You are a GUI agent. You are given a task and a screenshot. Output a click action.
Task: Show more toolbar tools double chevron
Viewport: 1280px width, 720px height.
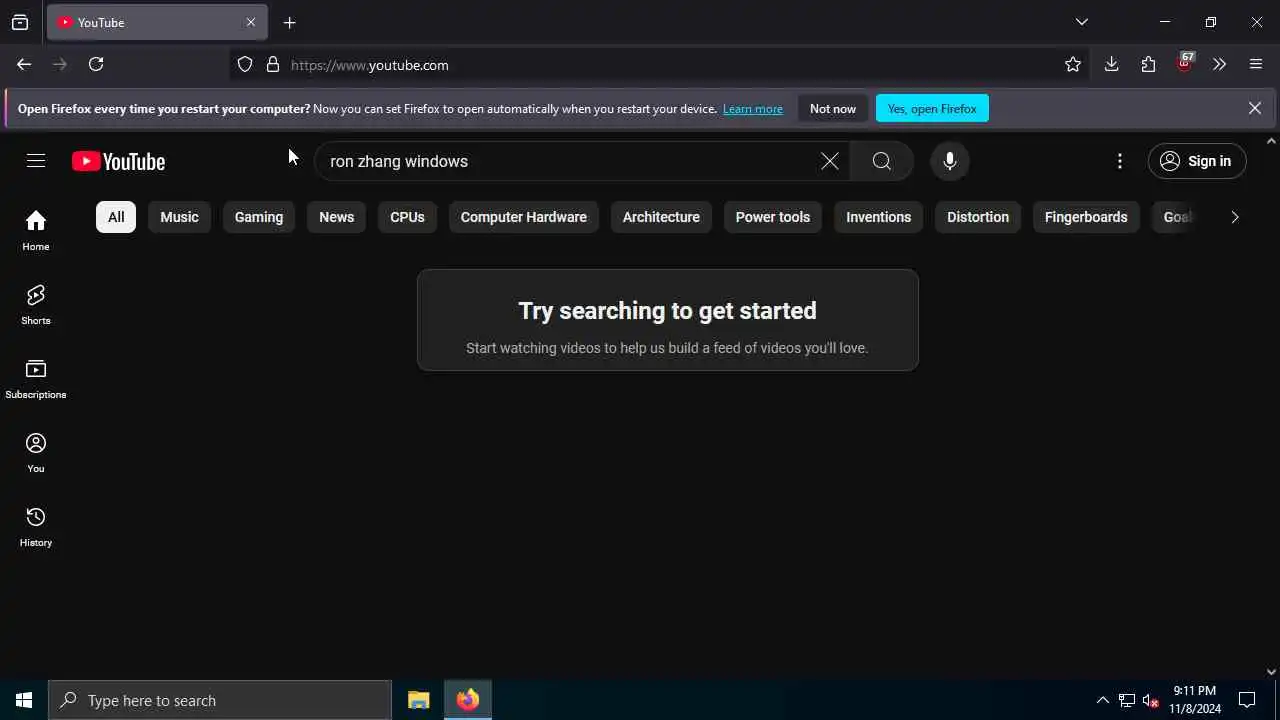click(x=1219, y=65)
